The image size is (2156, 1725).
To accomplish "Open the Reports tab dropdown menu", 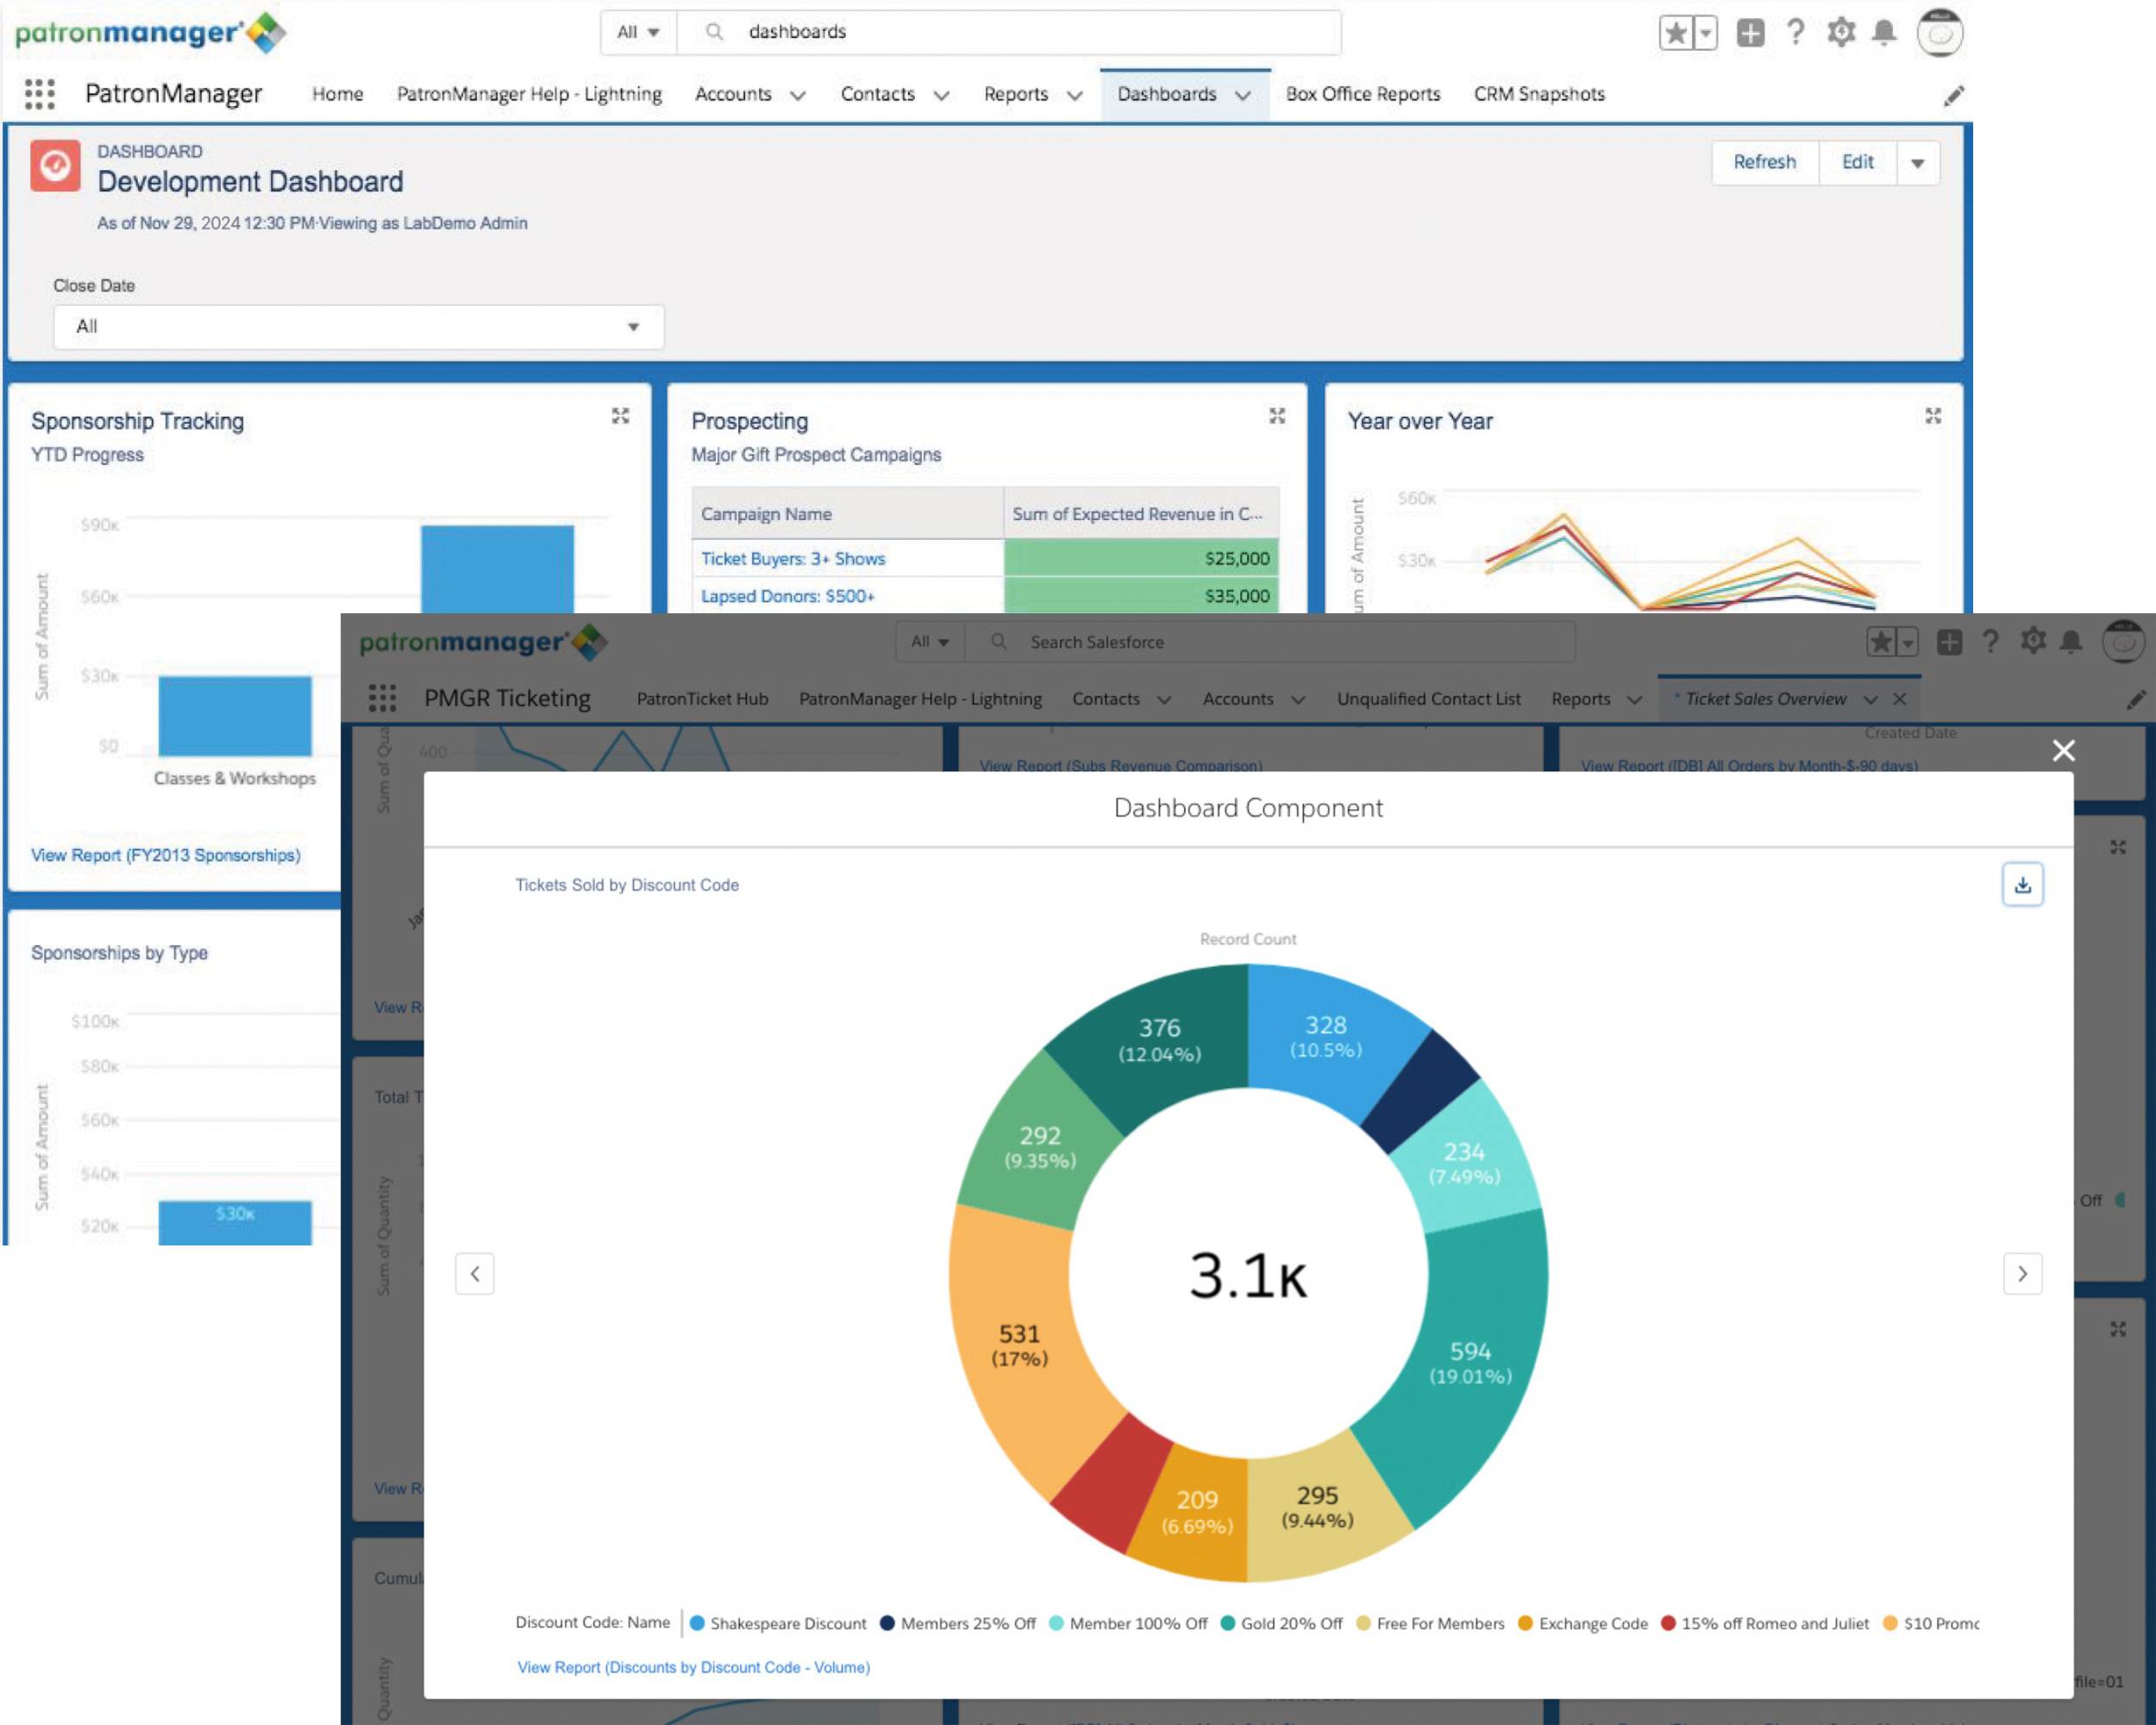I will tap(1075, 95).
